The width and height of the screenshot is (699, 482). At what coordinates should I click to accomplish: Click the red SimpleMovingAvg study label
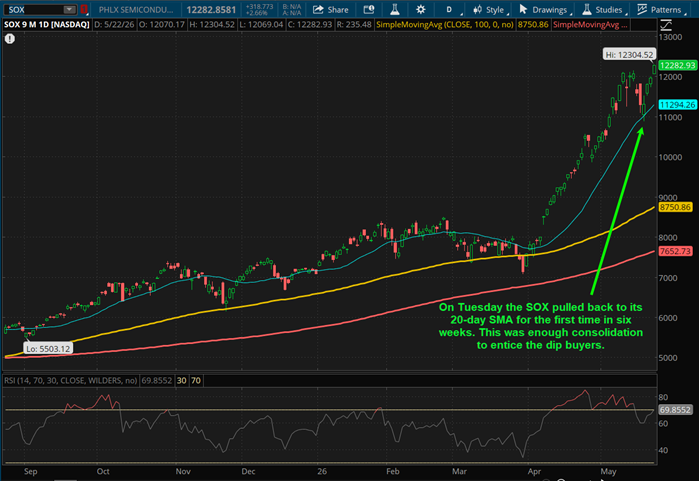[x=590, y=25]
